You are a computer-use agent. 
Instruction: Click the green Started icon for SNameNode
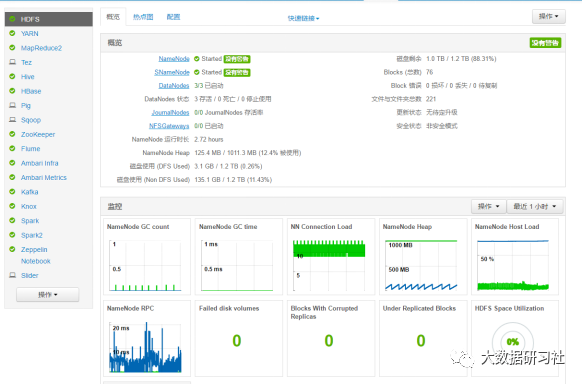(197, 72)
